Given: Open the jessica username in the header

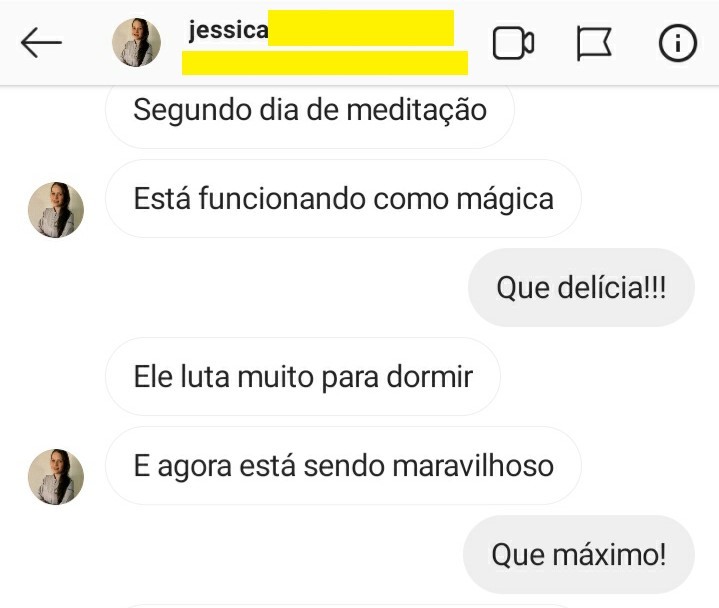Looking at the screenshot, I should pyautogui.click(x=228, y=30).
